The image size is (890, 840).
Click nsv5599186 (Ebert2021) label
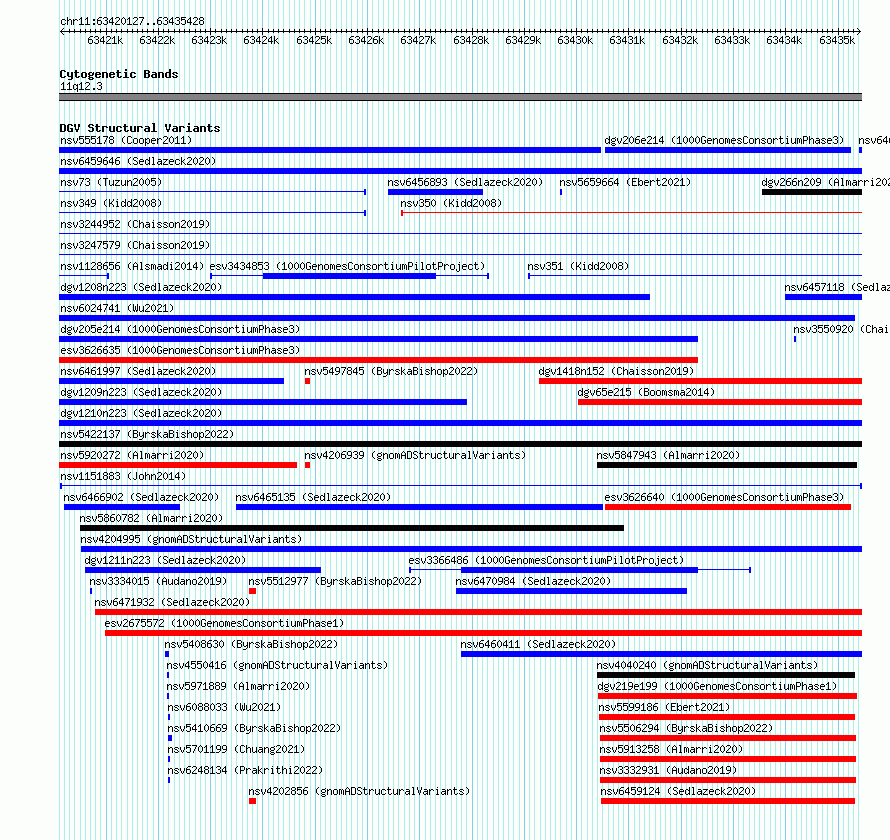pos(664,707)
